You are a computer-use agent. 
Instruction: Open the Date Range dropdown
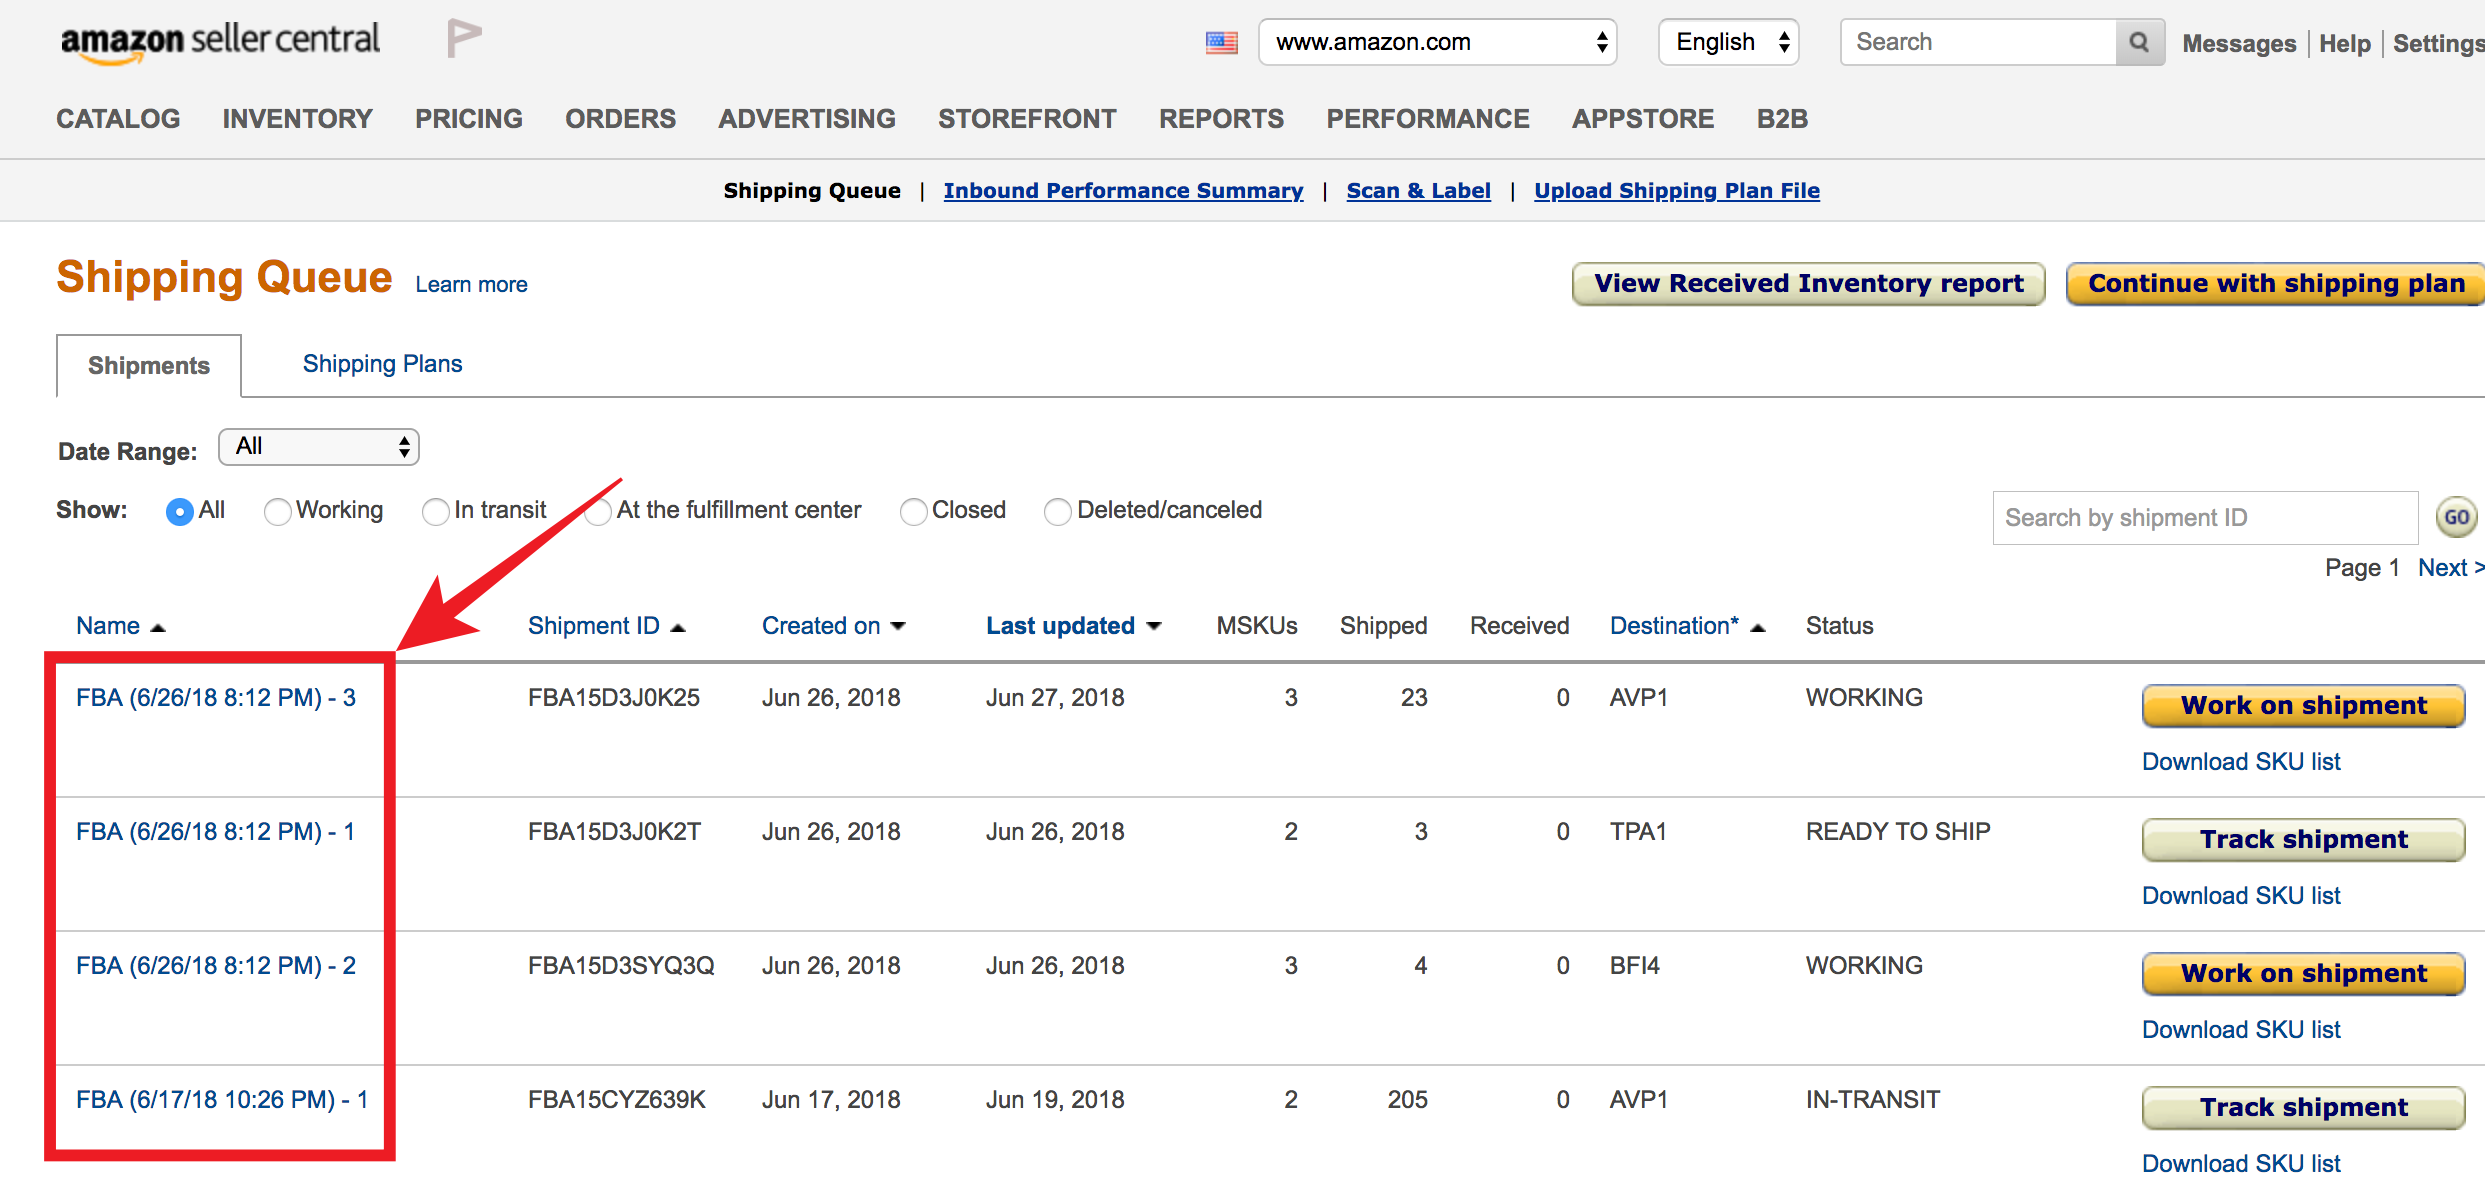(x=319, y=447)
